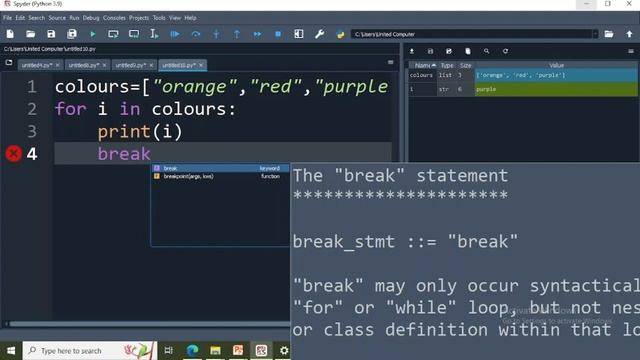Import data in Variable Explorer

(412, 51)
